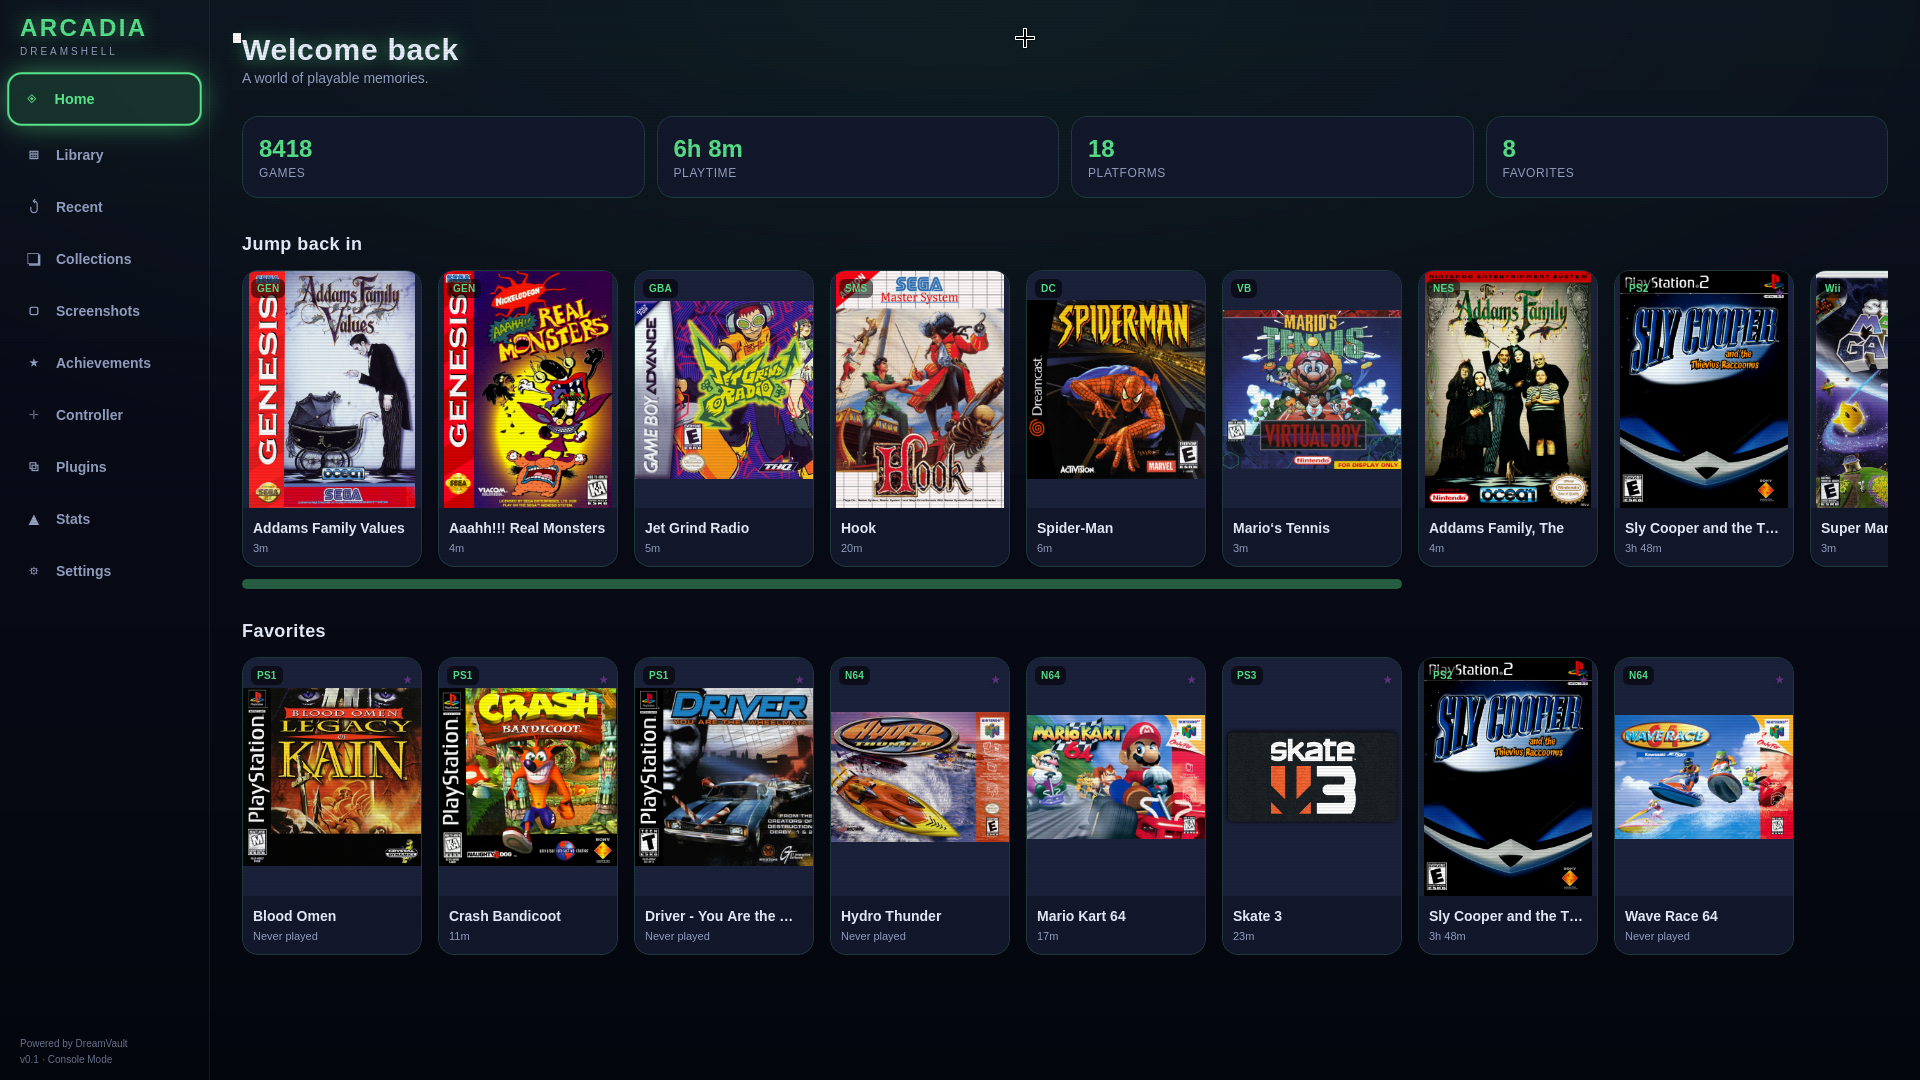Select the Hydro Thunder N64 cover

[x=920, y=777]
